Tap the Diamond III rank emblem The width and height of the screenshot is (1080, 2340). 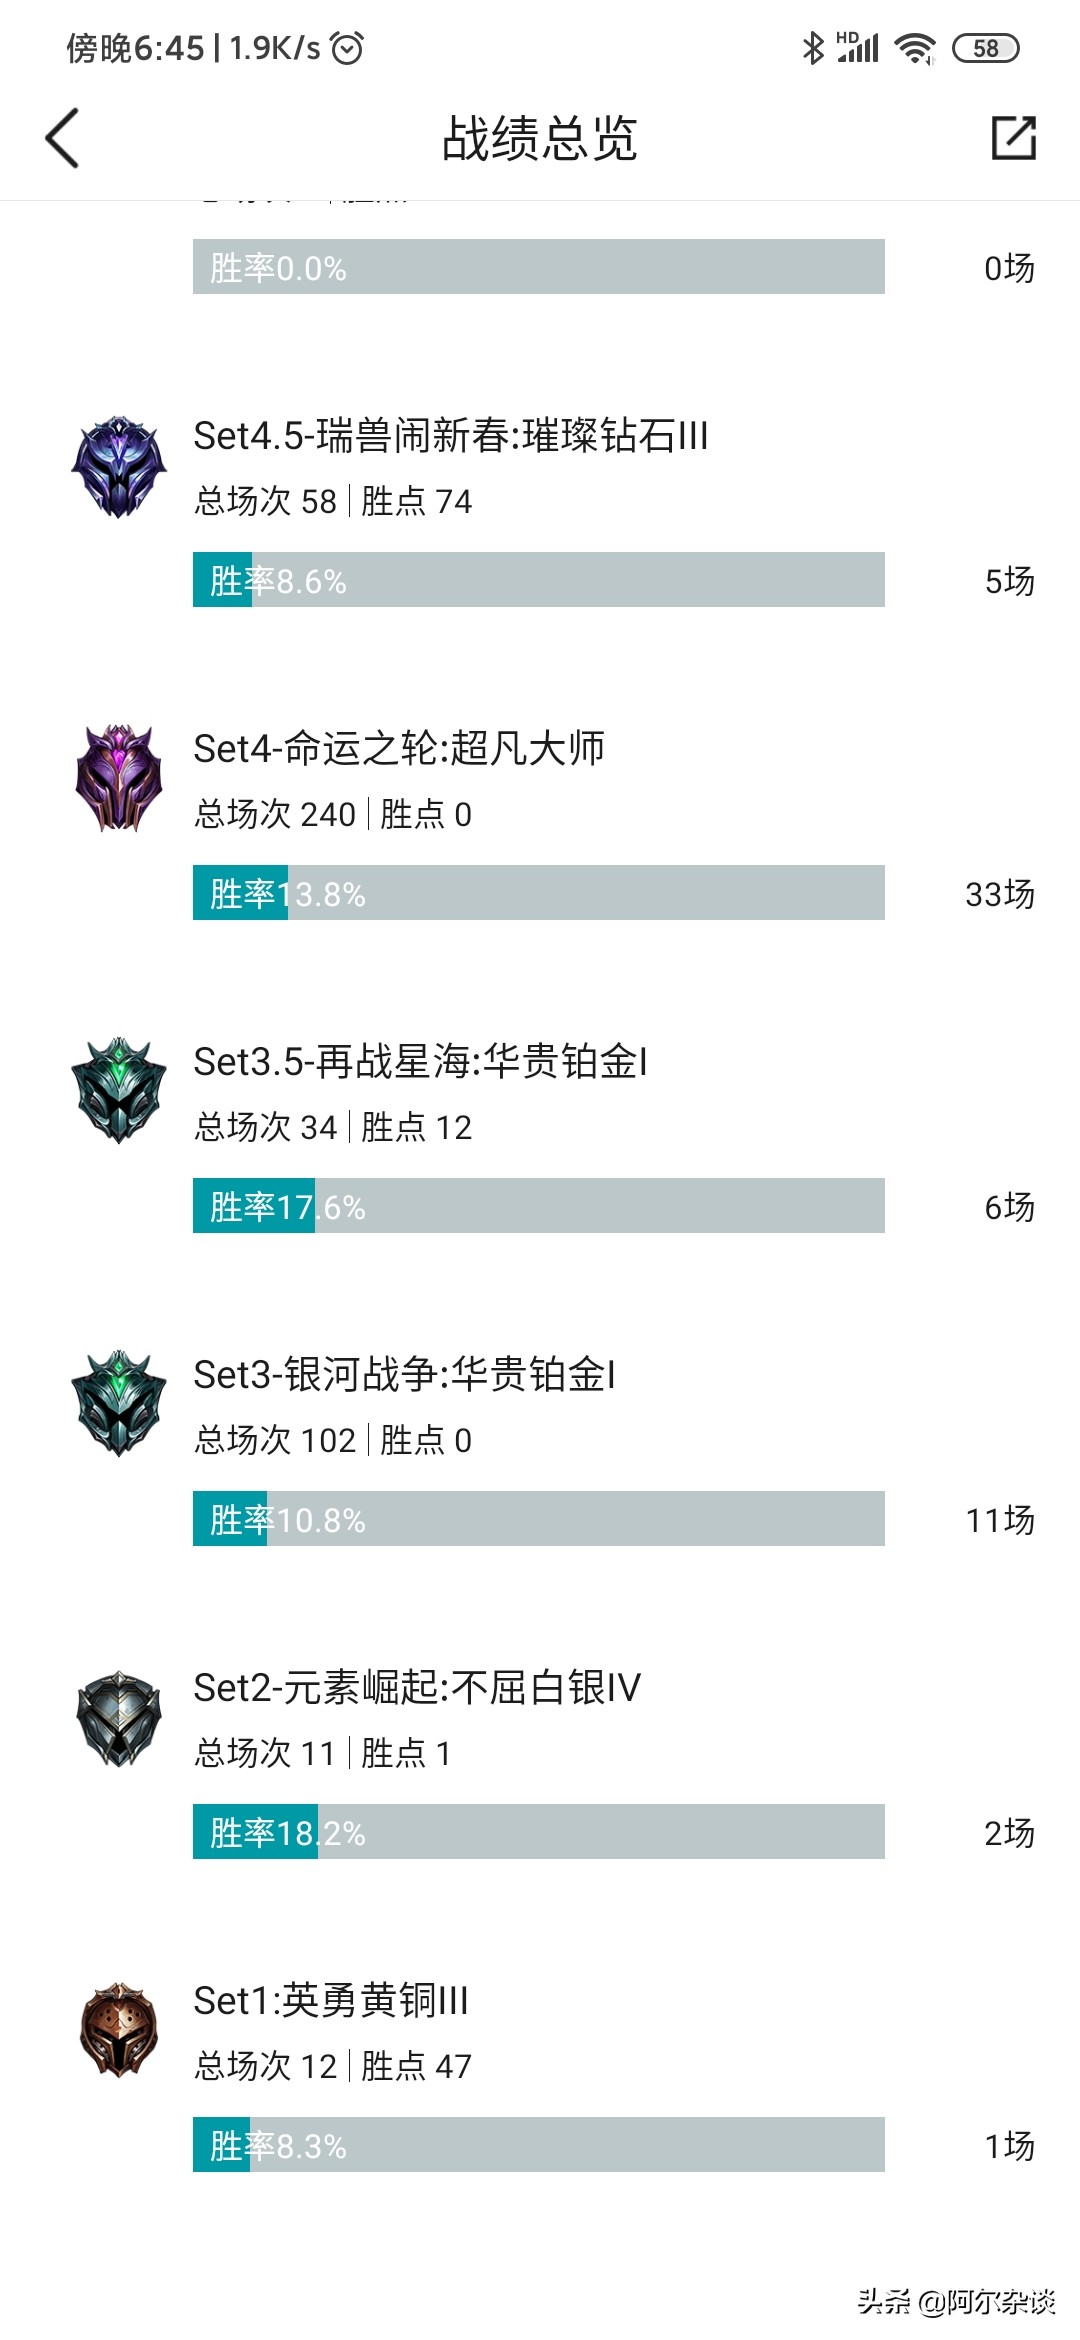119,467
